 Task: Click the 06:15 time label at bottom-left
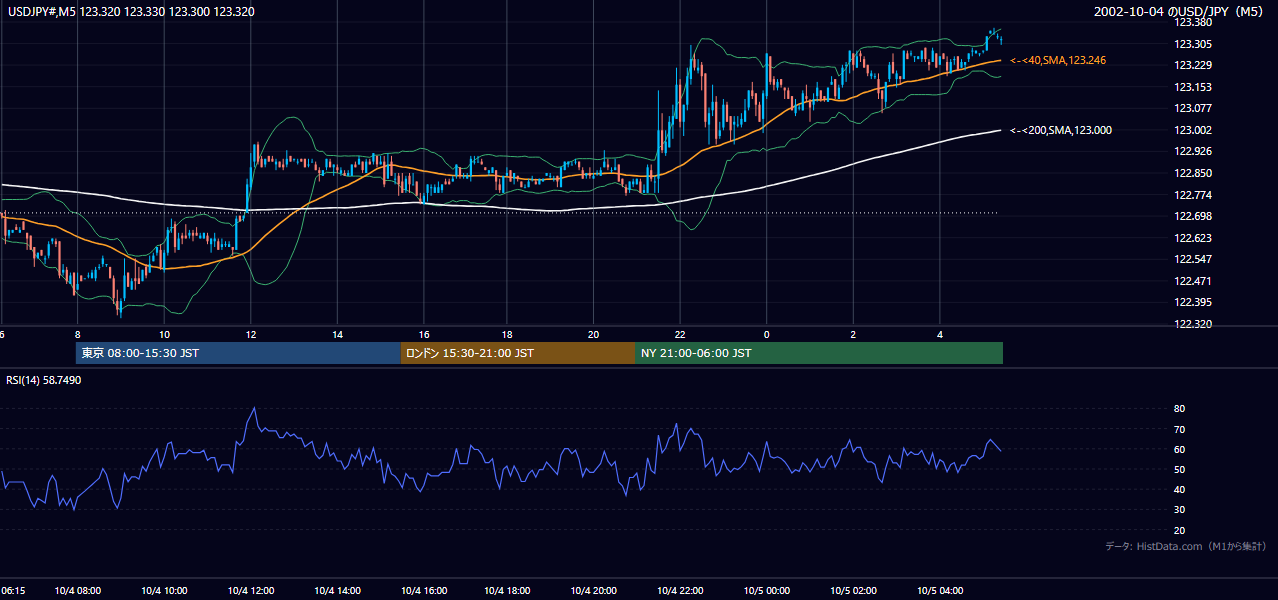click(x=13, y=591)
